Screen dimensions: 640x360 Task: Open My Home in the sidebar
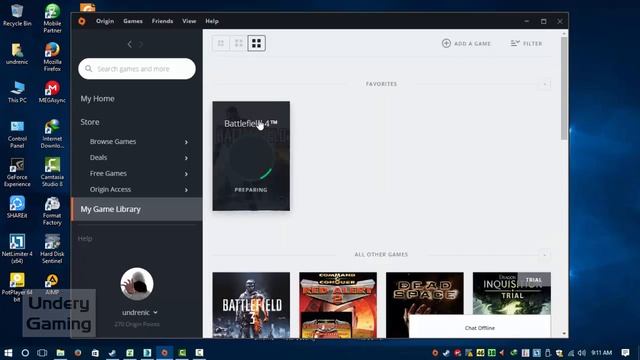[x=97, y=98]
